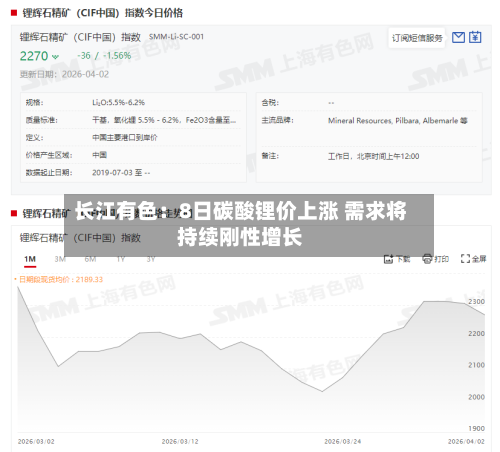Image resolution: width=500 pixels, height=452 pixels.
Task: Click the -36 / -1.56% change value
Action: click(104, 56)
